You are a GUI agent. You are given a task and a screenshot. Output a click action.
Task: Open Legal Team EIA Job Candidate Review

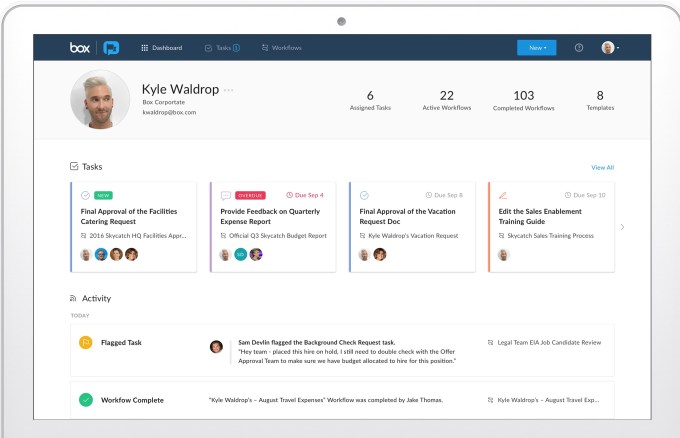click(x=549, y=343)
